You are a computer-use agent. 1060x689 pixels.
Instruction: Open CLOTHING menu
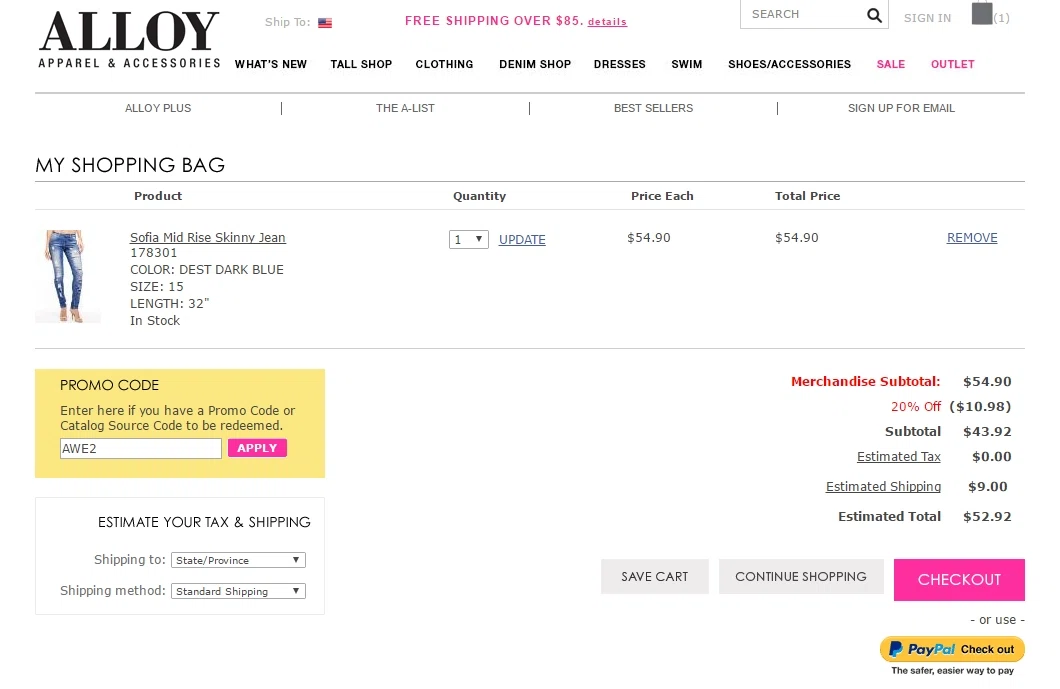pos(444,64)
